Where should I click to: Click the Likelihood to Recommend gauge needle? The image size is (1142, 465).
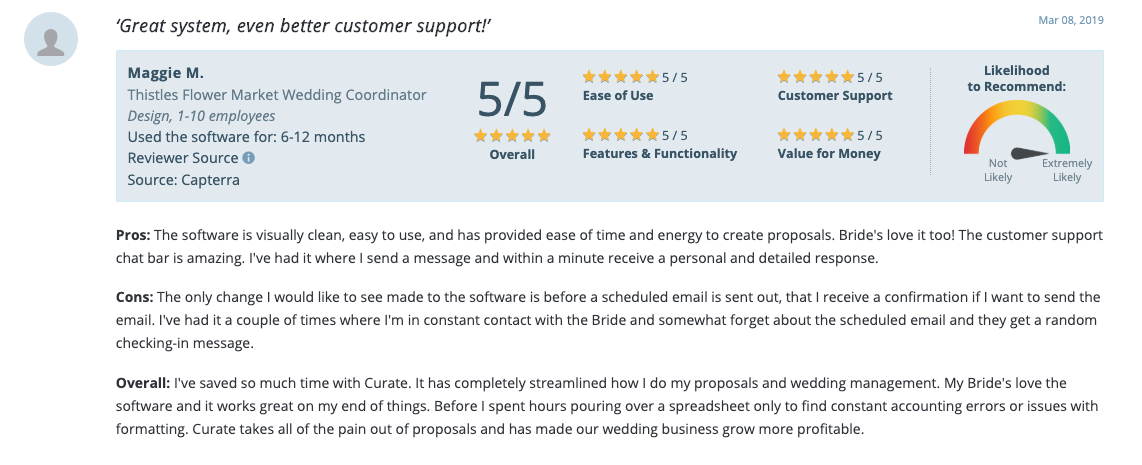click(1028, 153)
